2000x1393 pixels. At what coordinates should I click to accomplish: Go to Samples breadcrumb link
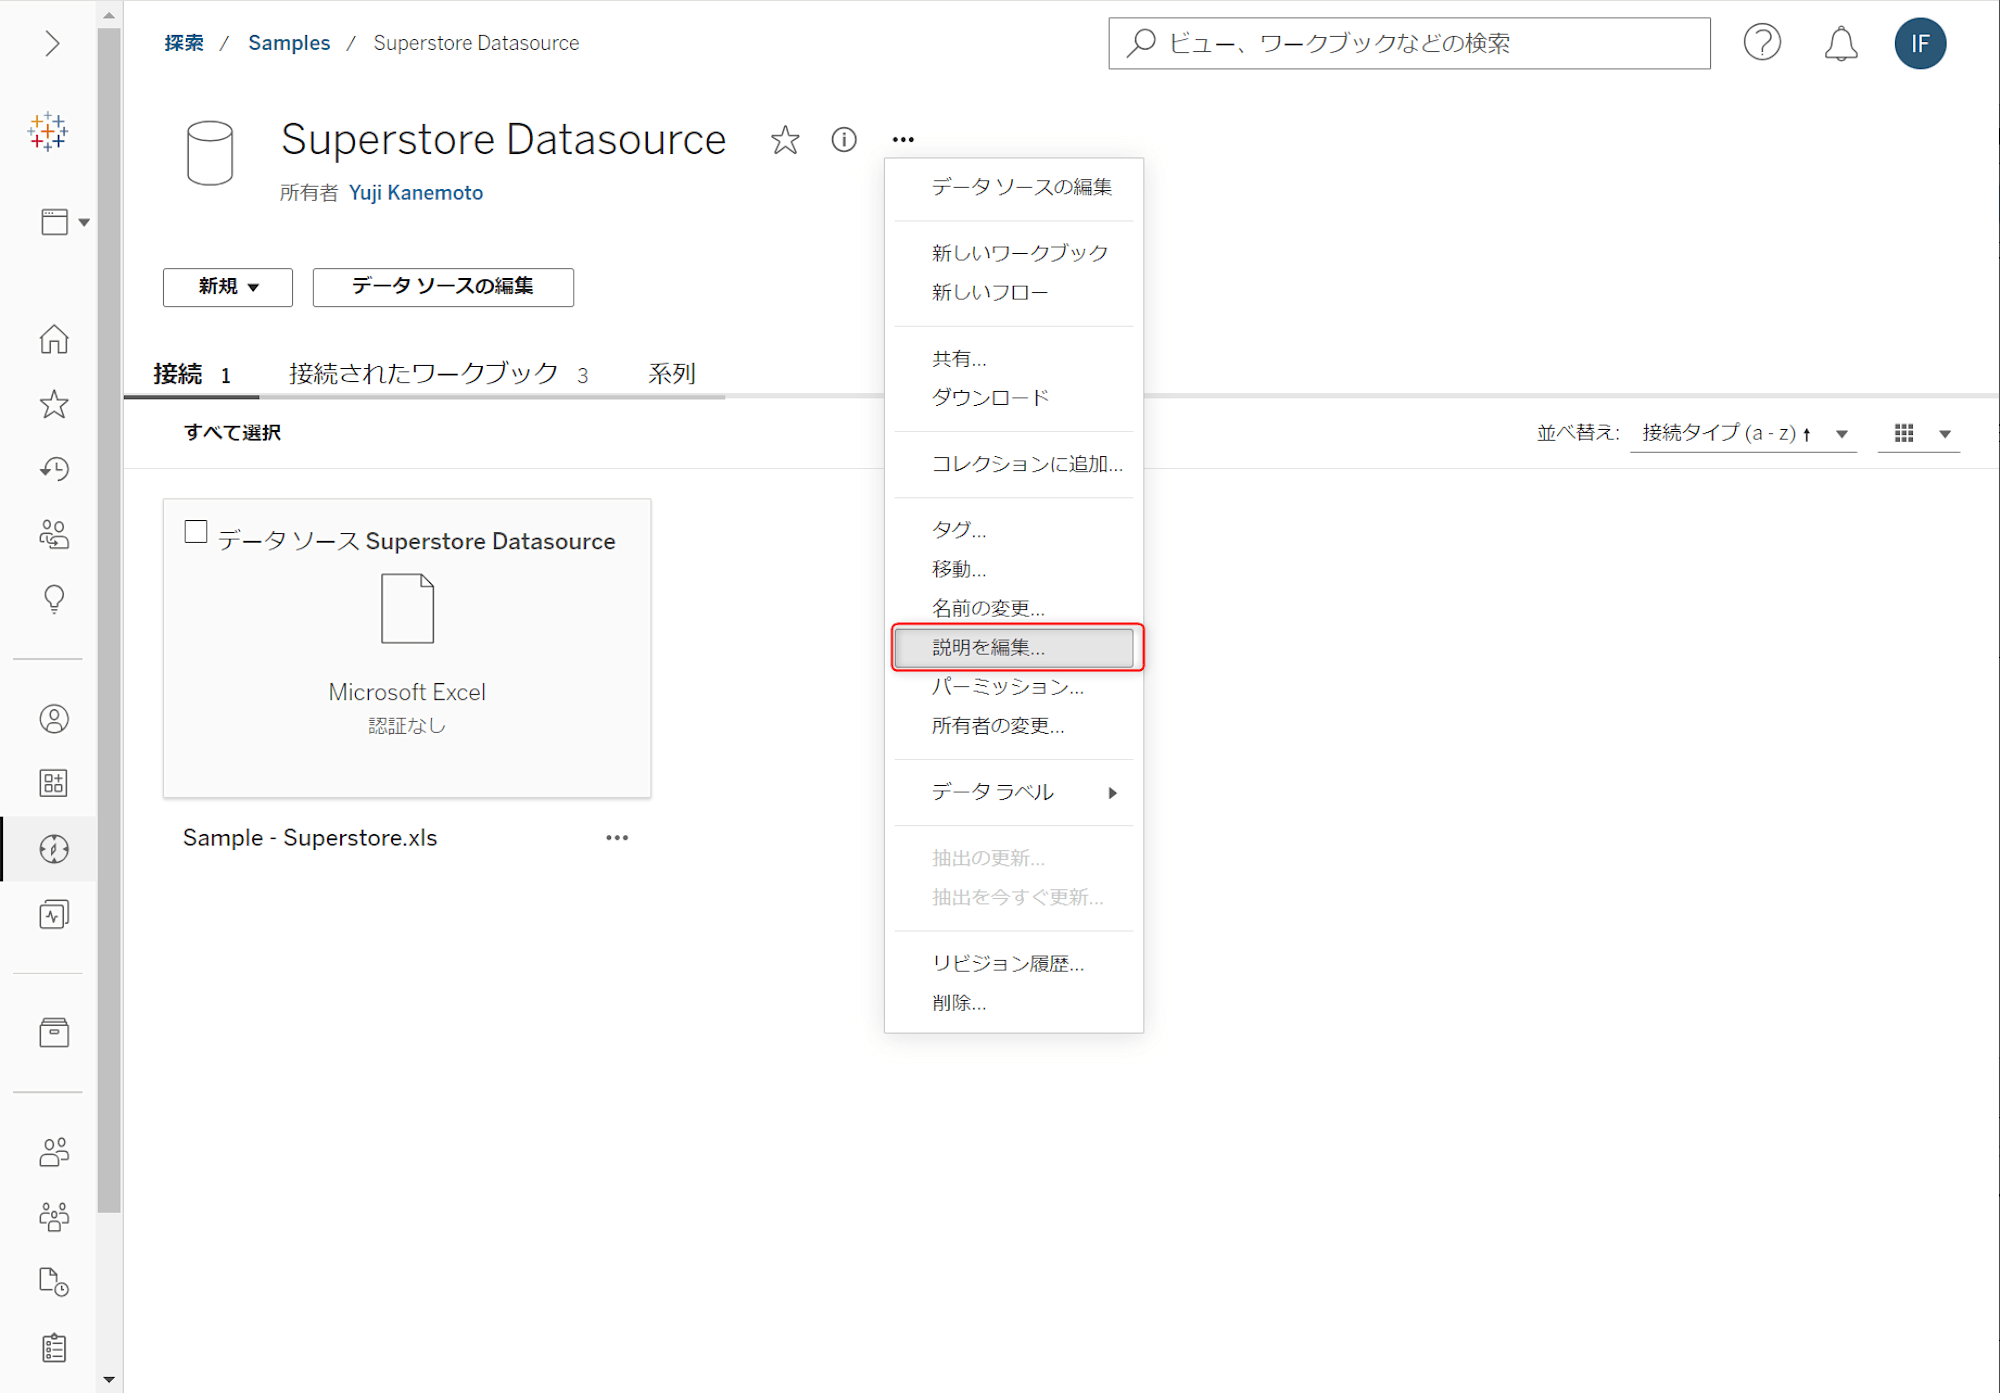coord(289,43)
